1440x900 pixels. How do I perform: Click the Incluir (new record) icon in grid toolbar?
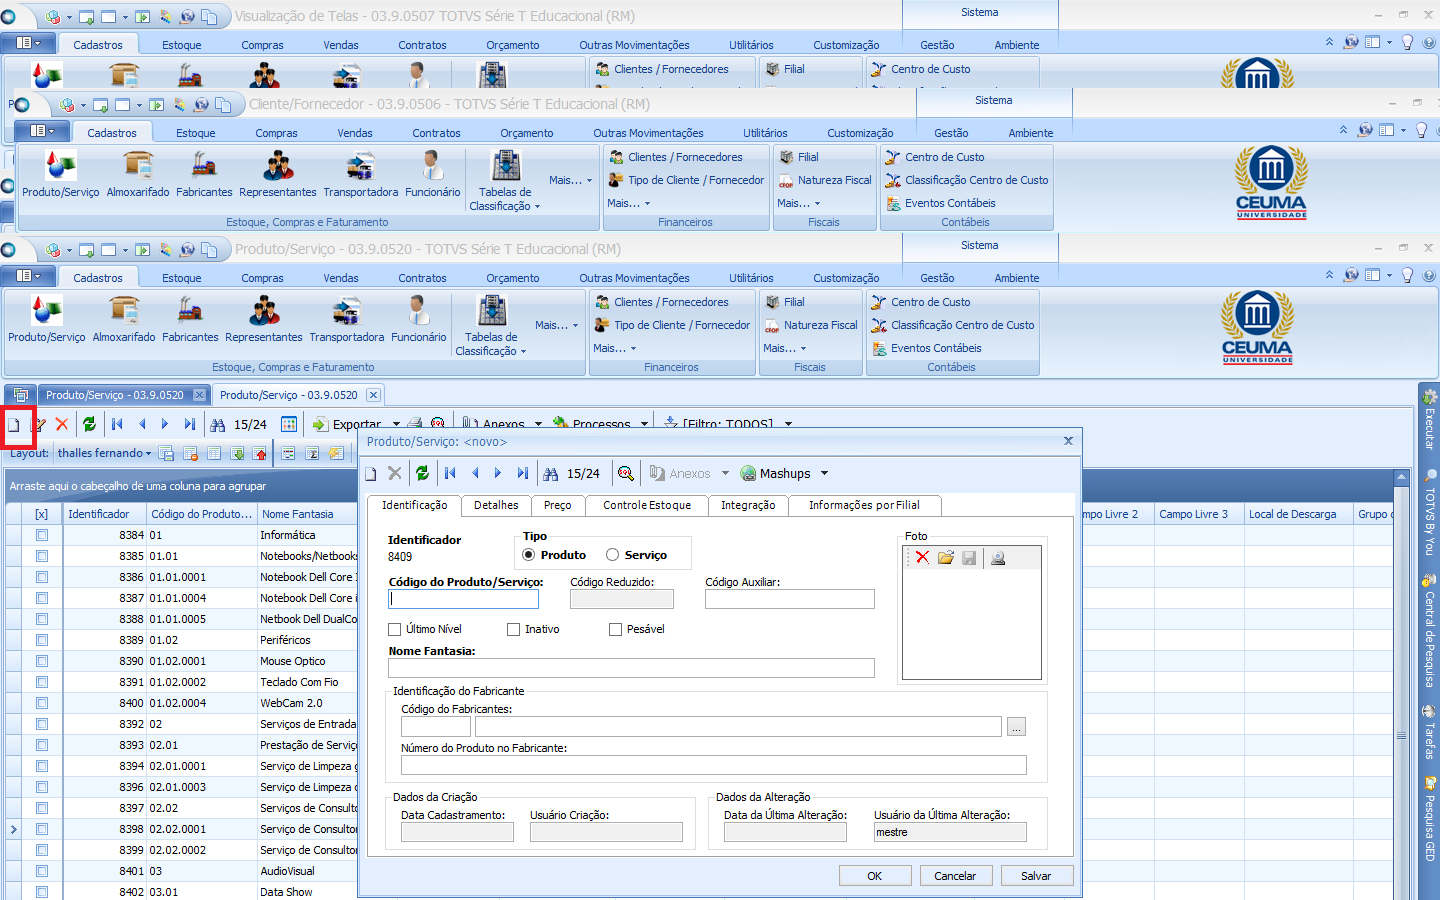14,424
